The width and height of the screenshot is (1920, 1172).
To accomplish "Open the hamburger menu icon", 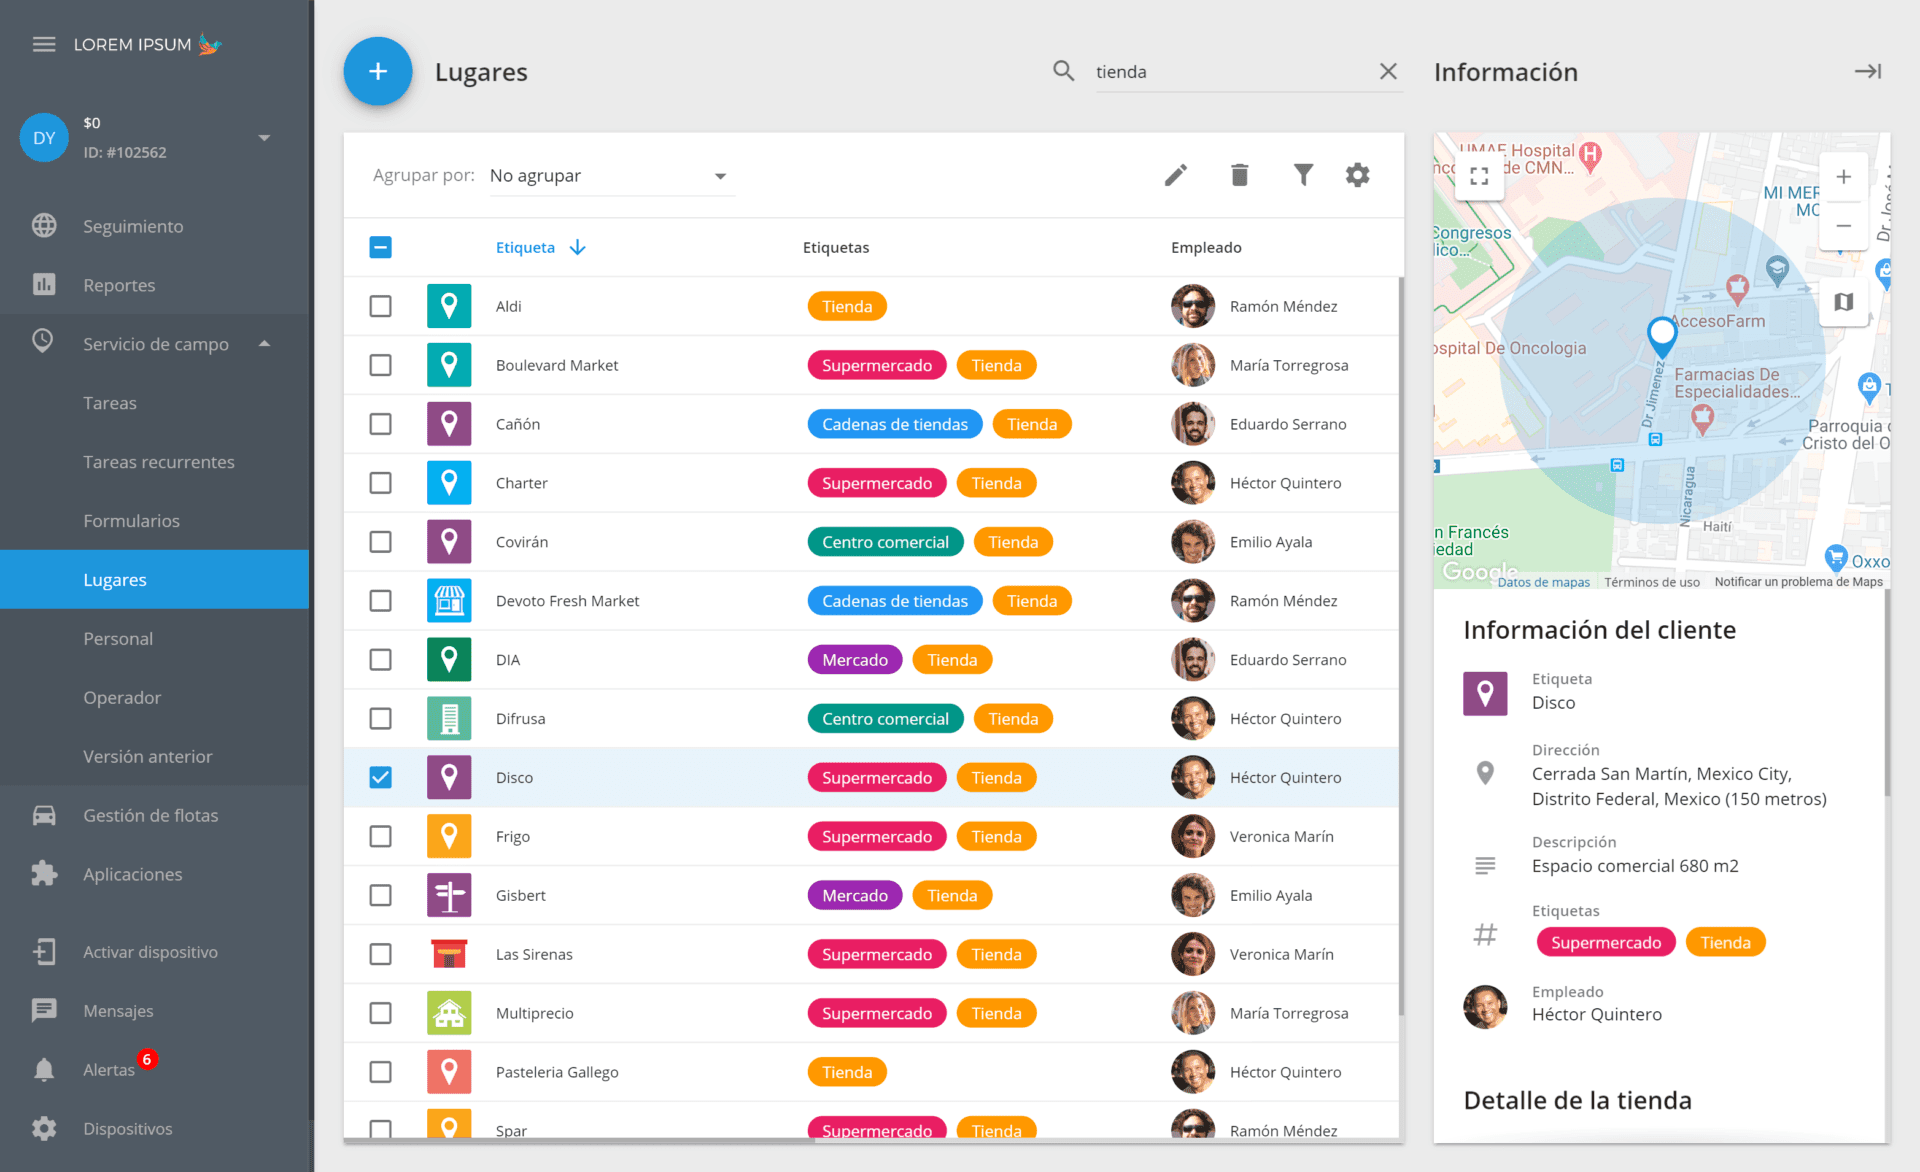I will click(x=43, y=44).
